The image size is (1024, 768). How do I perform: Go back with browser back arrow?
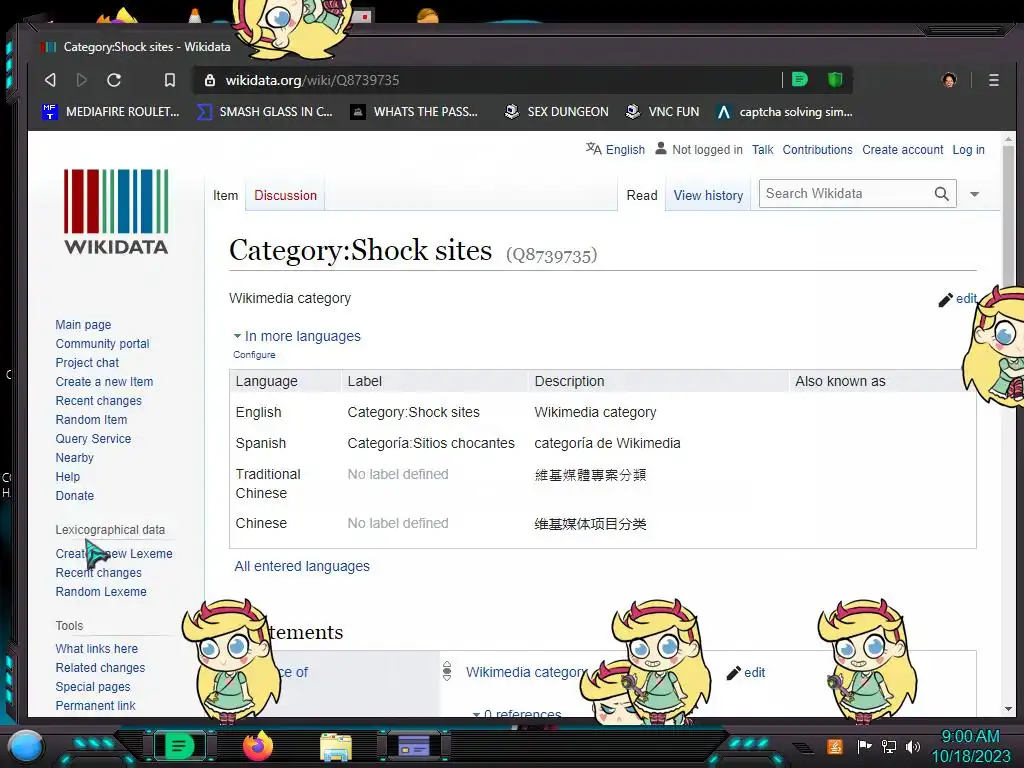tap(50, 80)
